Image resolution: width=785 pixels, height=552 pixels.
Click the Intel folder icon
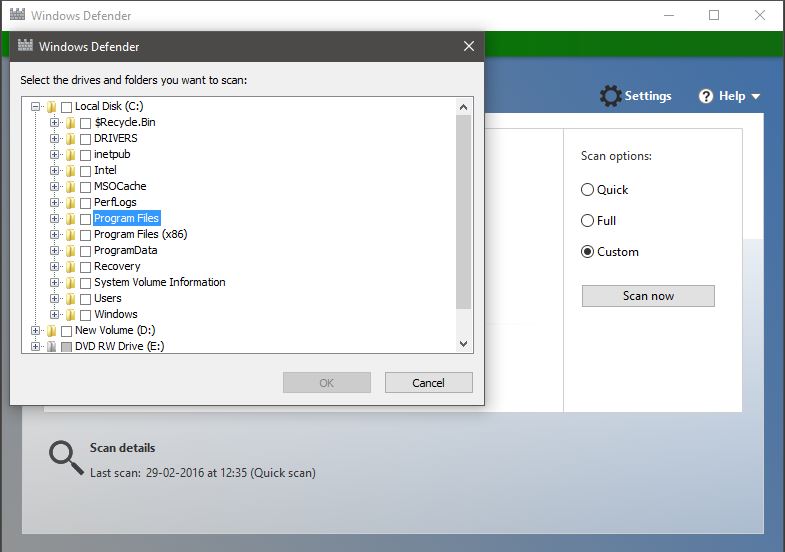pyautogui.click(x=71, y=171)
